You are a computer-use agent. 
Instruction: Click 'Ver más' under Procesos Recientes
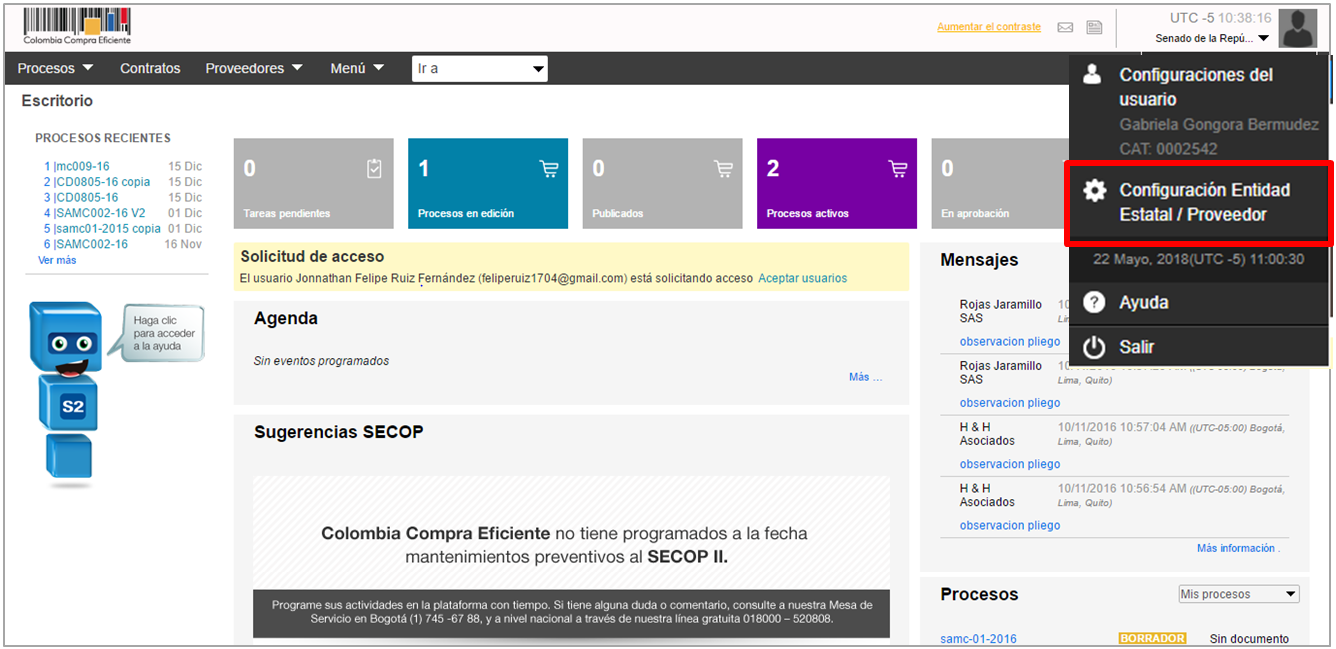point(57,260)
